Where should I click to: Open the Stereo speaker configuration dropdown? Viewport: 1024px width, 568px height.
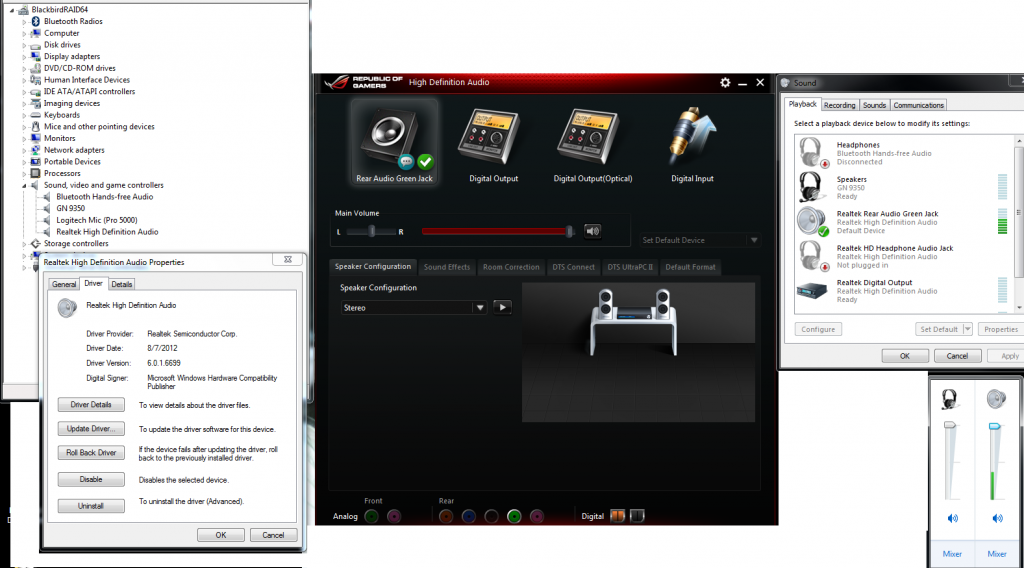click(x=414, y=308)
